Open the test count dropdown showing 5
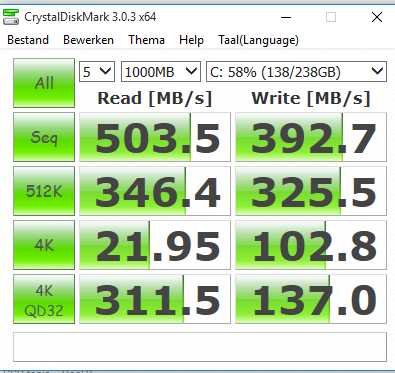This screenshot has width=395, height=373. (x=97, y=72)
